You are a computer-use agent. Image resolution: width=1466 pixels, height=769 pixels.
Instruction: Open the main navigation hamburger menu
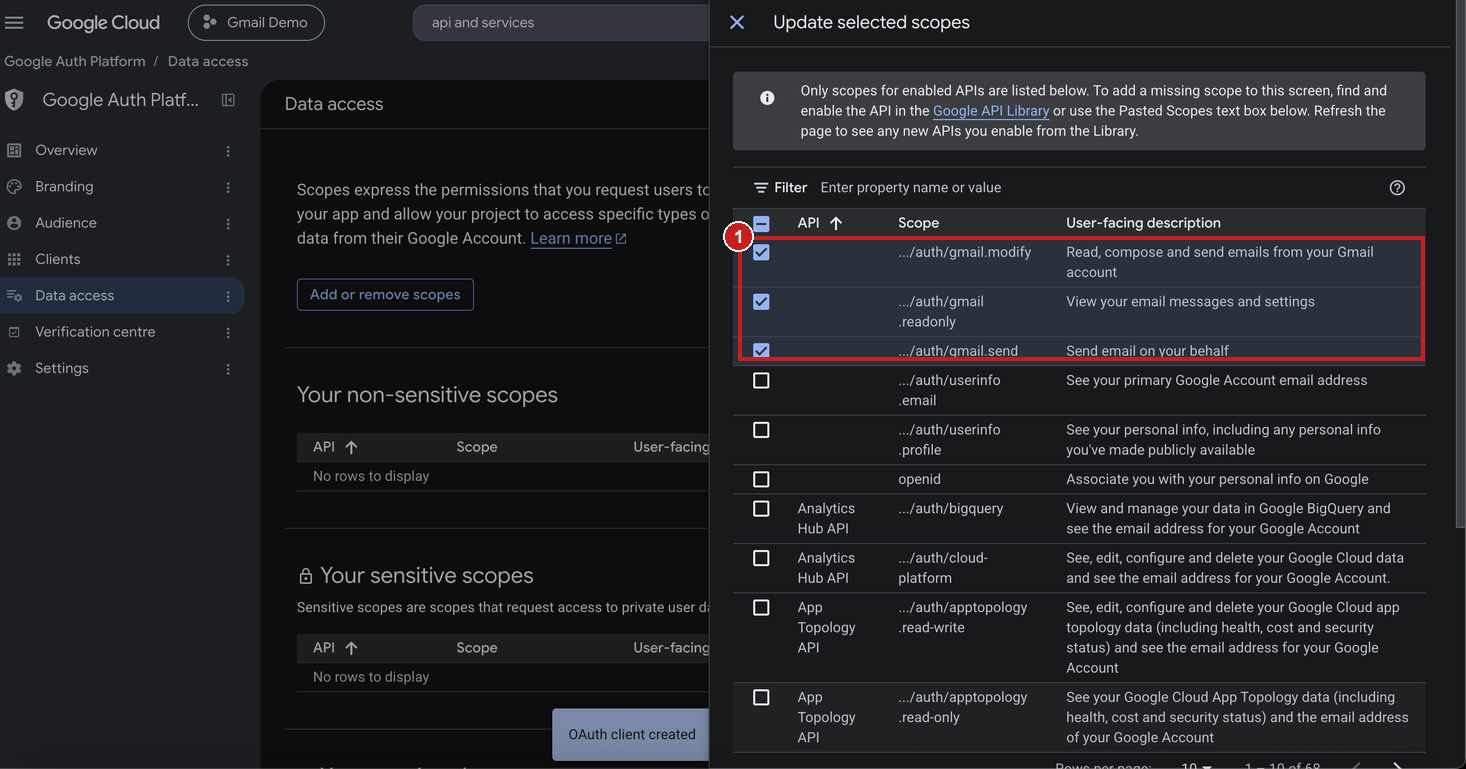coord(14,22)
